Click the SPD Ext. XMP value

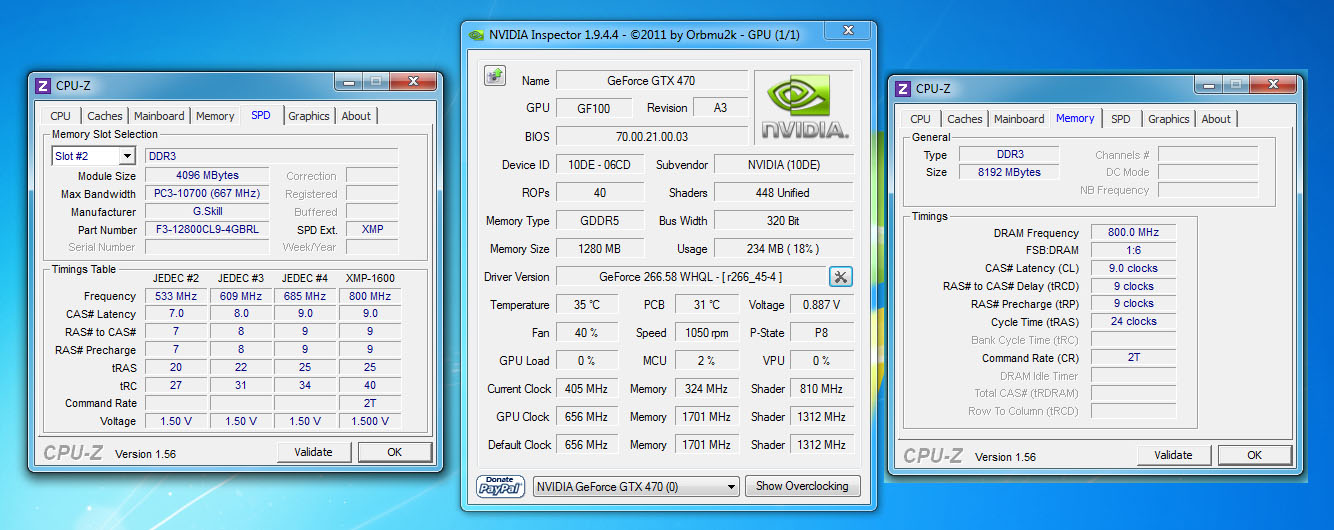coord(372,230)
